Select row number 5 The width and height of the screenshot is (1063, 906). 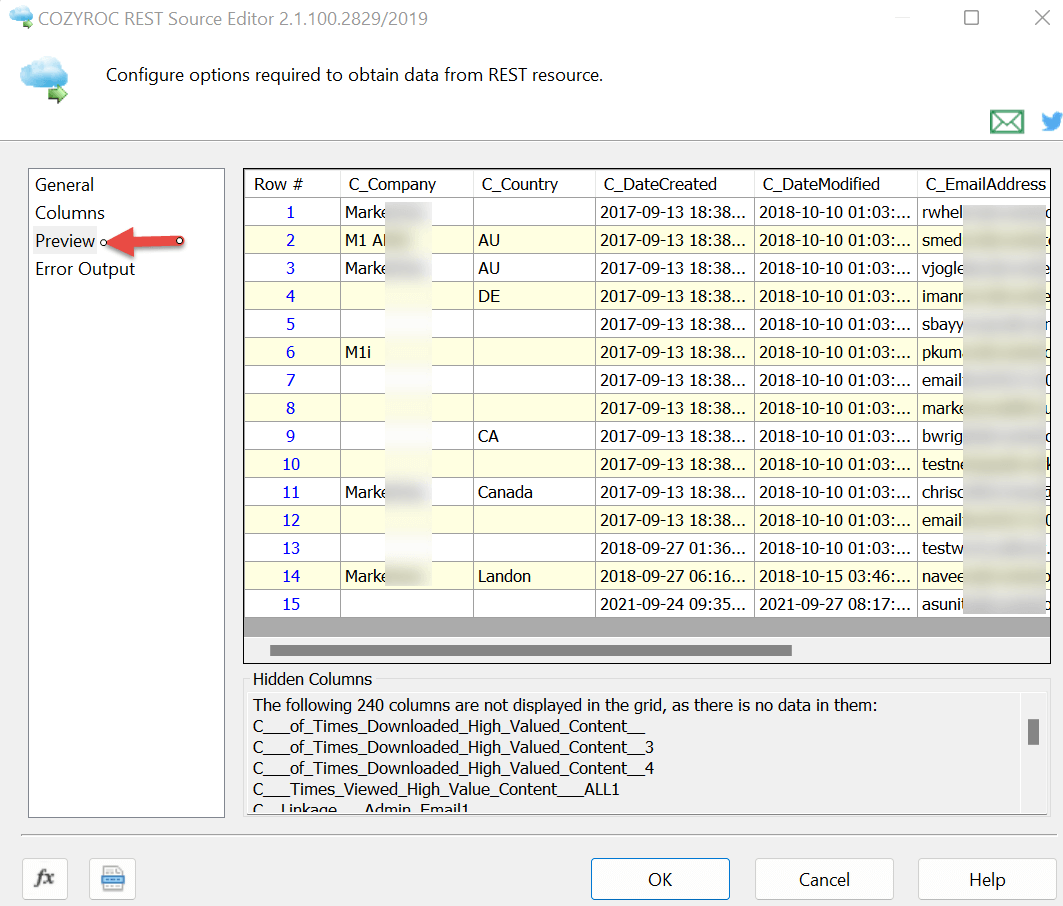tap(291, 324)
